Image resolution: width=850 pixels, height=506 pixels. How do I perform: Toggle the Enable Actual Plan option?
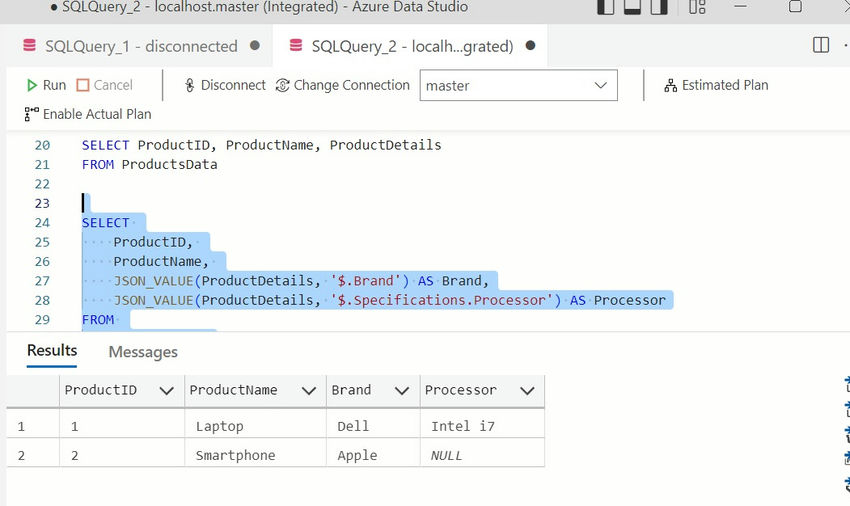tap(88, 114)
